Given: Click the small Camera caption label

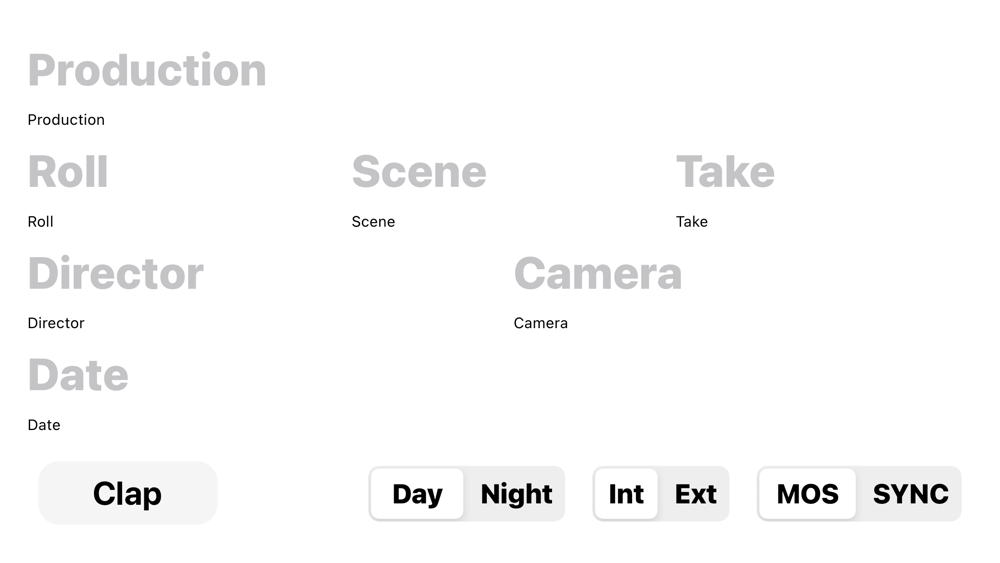Looking at the screenshot, I should click(541, 324).
